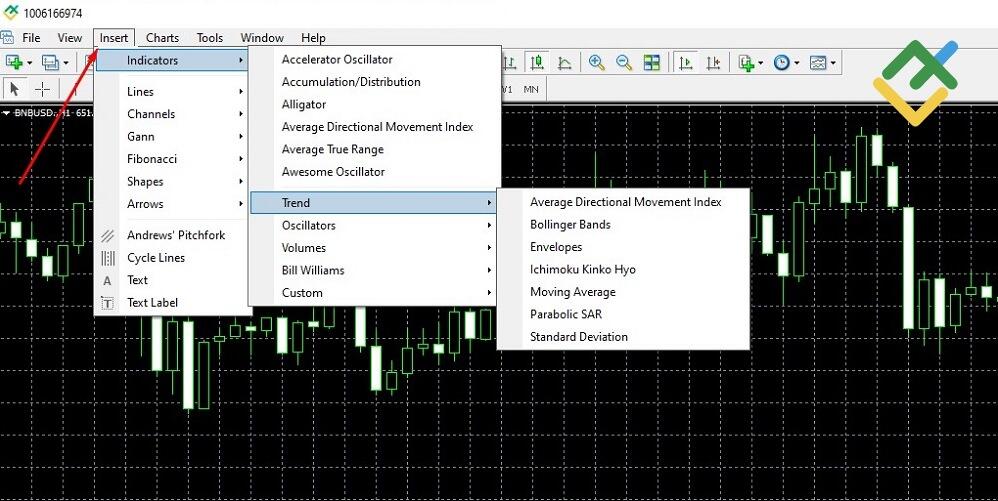998x501 pixels.
Task: Click the Text Label 'T' icon
Action: click(x=108, y=303)
